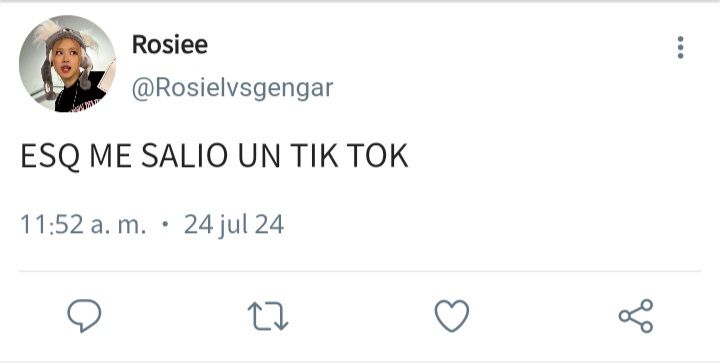The image size is (720, 363).
Task: Toggle repost using the looped arrows
Action: click(268, 316)
